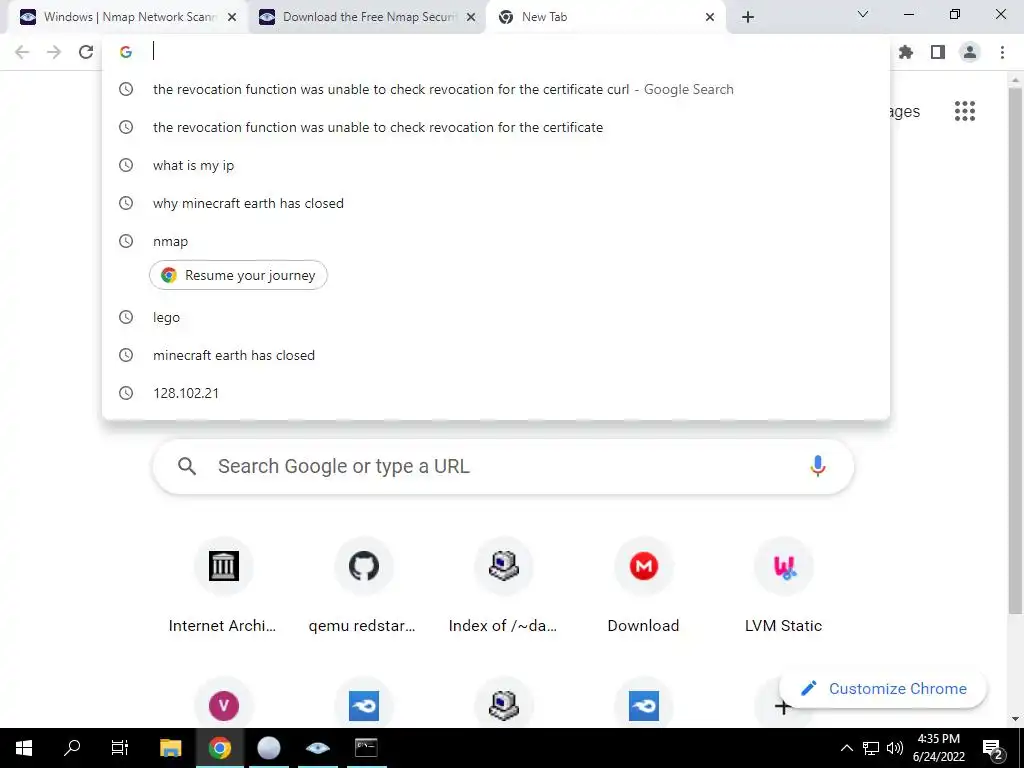Open the shortcut with purple V icon
Image resolution: width=1024 pixels, height=768 pixels.
click(223, 705)
